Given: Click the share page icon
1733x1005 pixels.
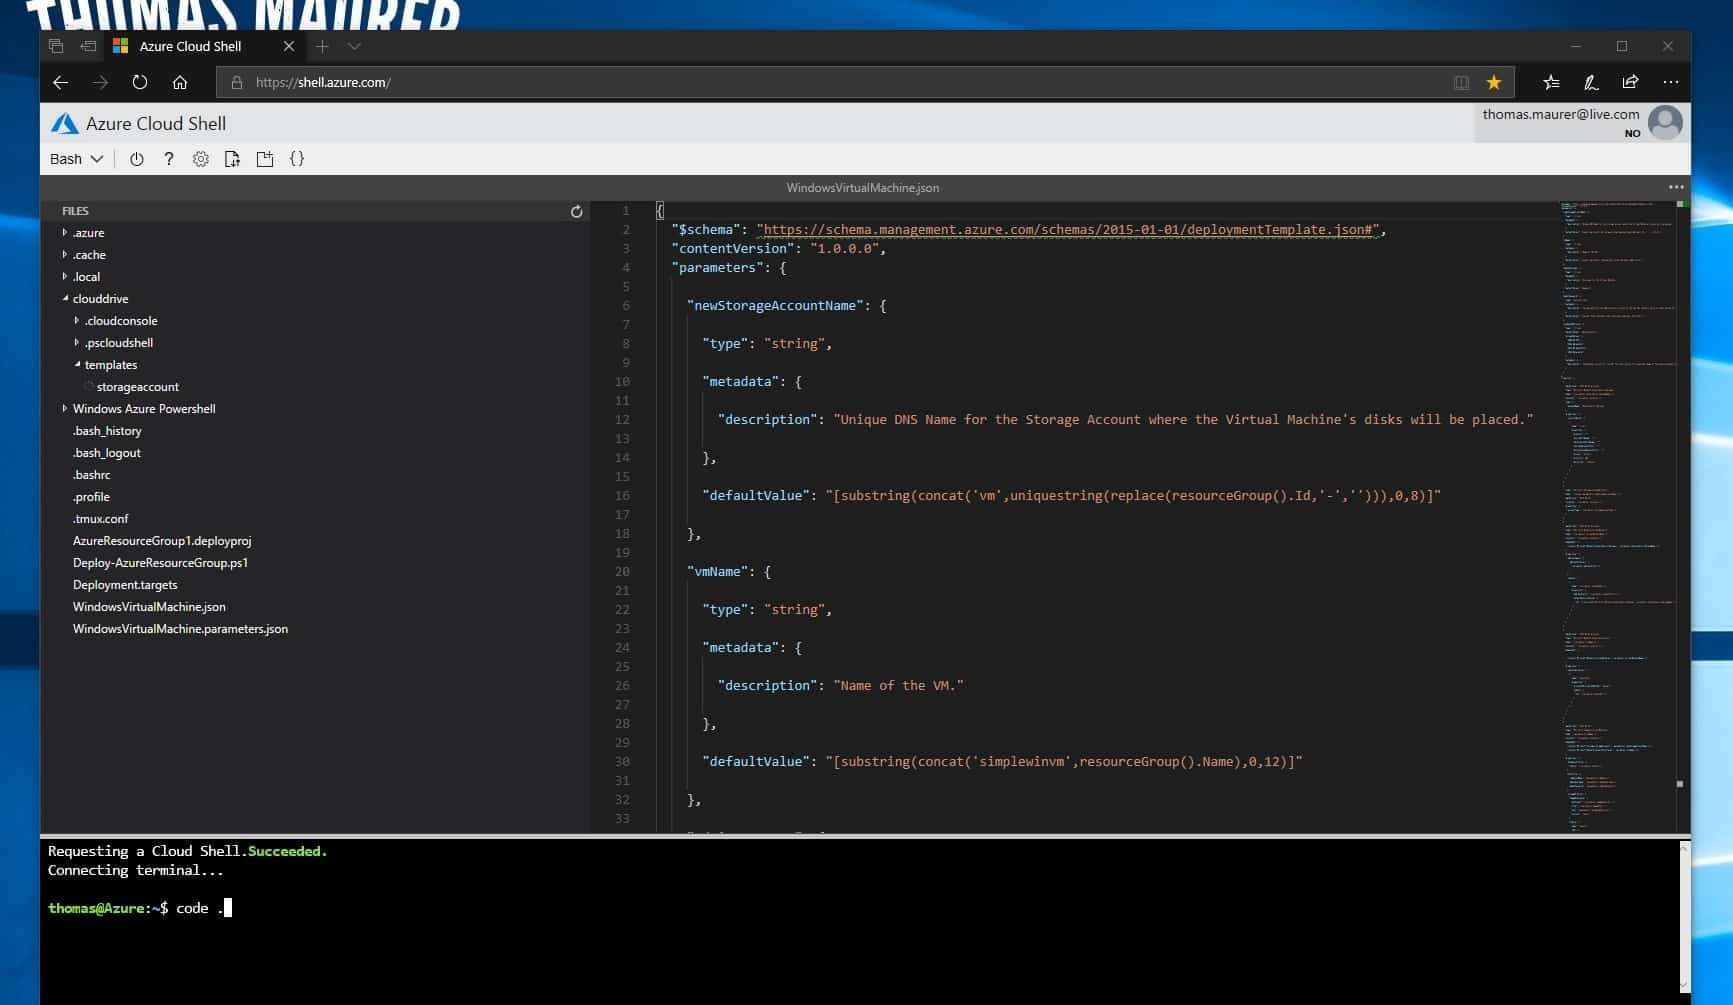Looking at the screenshot, I should click(1630, 82).
